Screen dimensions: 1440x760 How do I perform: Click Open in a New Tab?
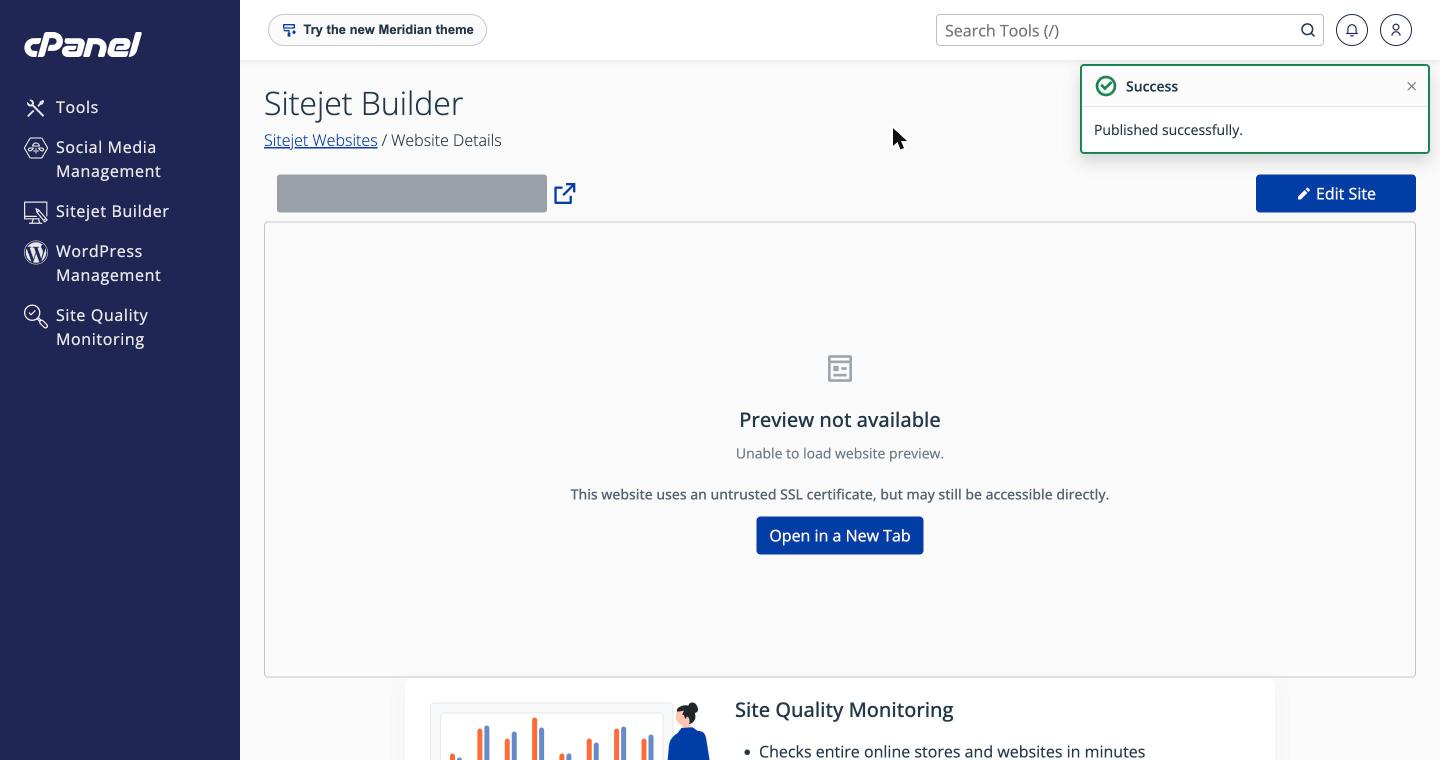(x=840, y=535)
